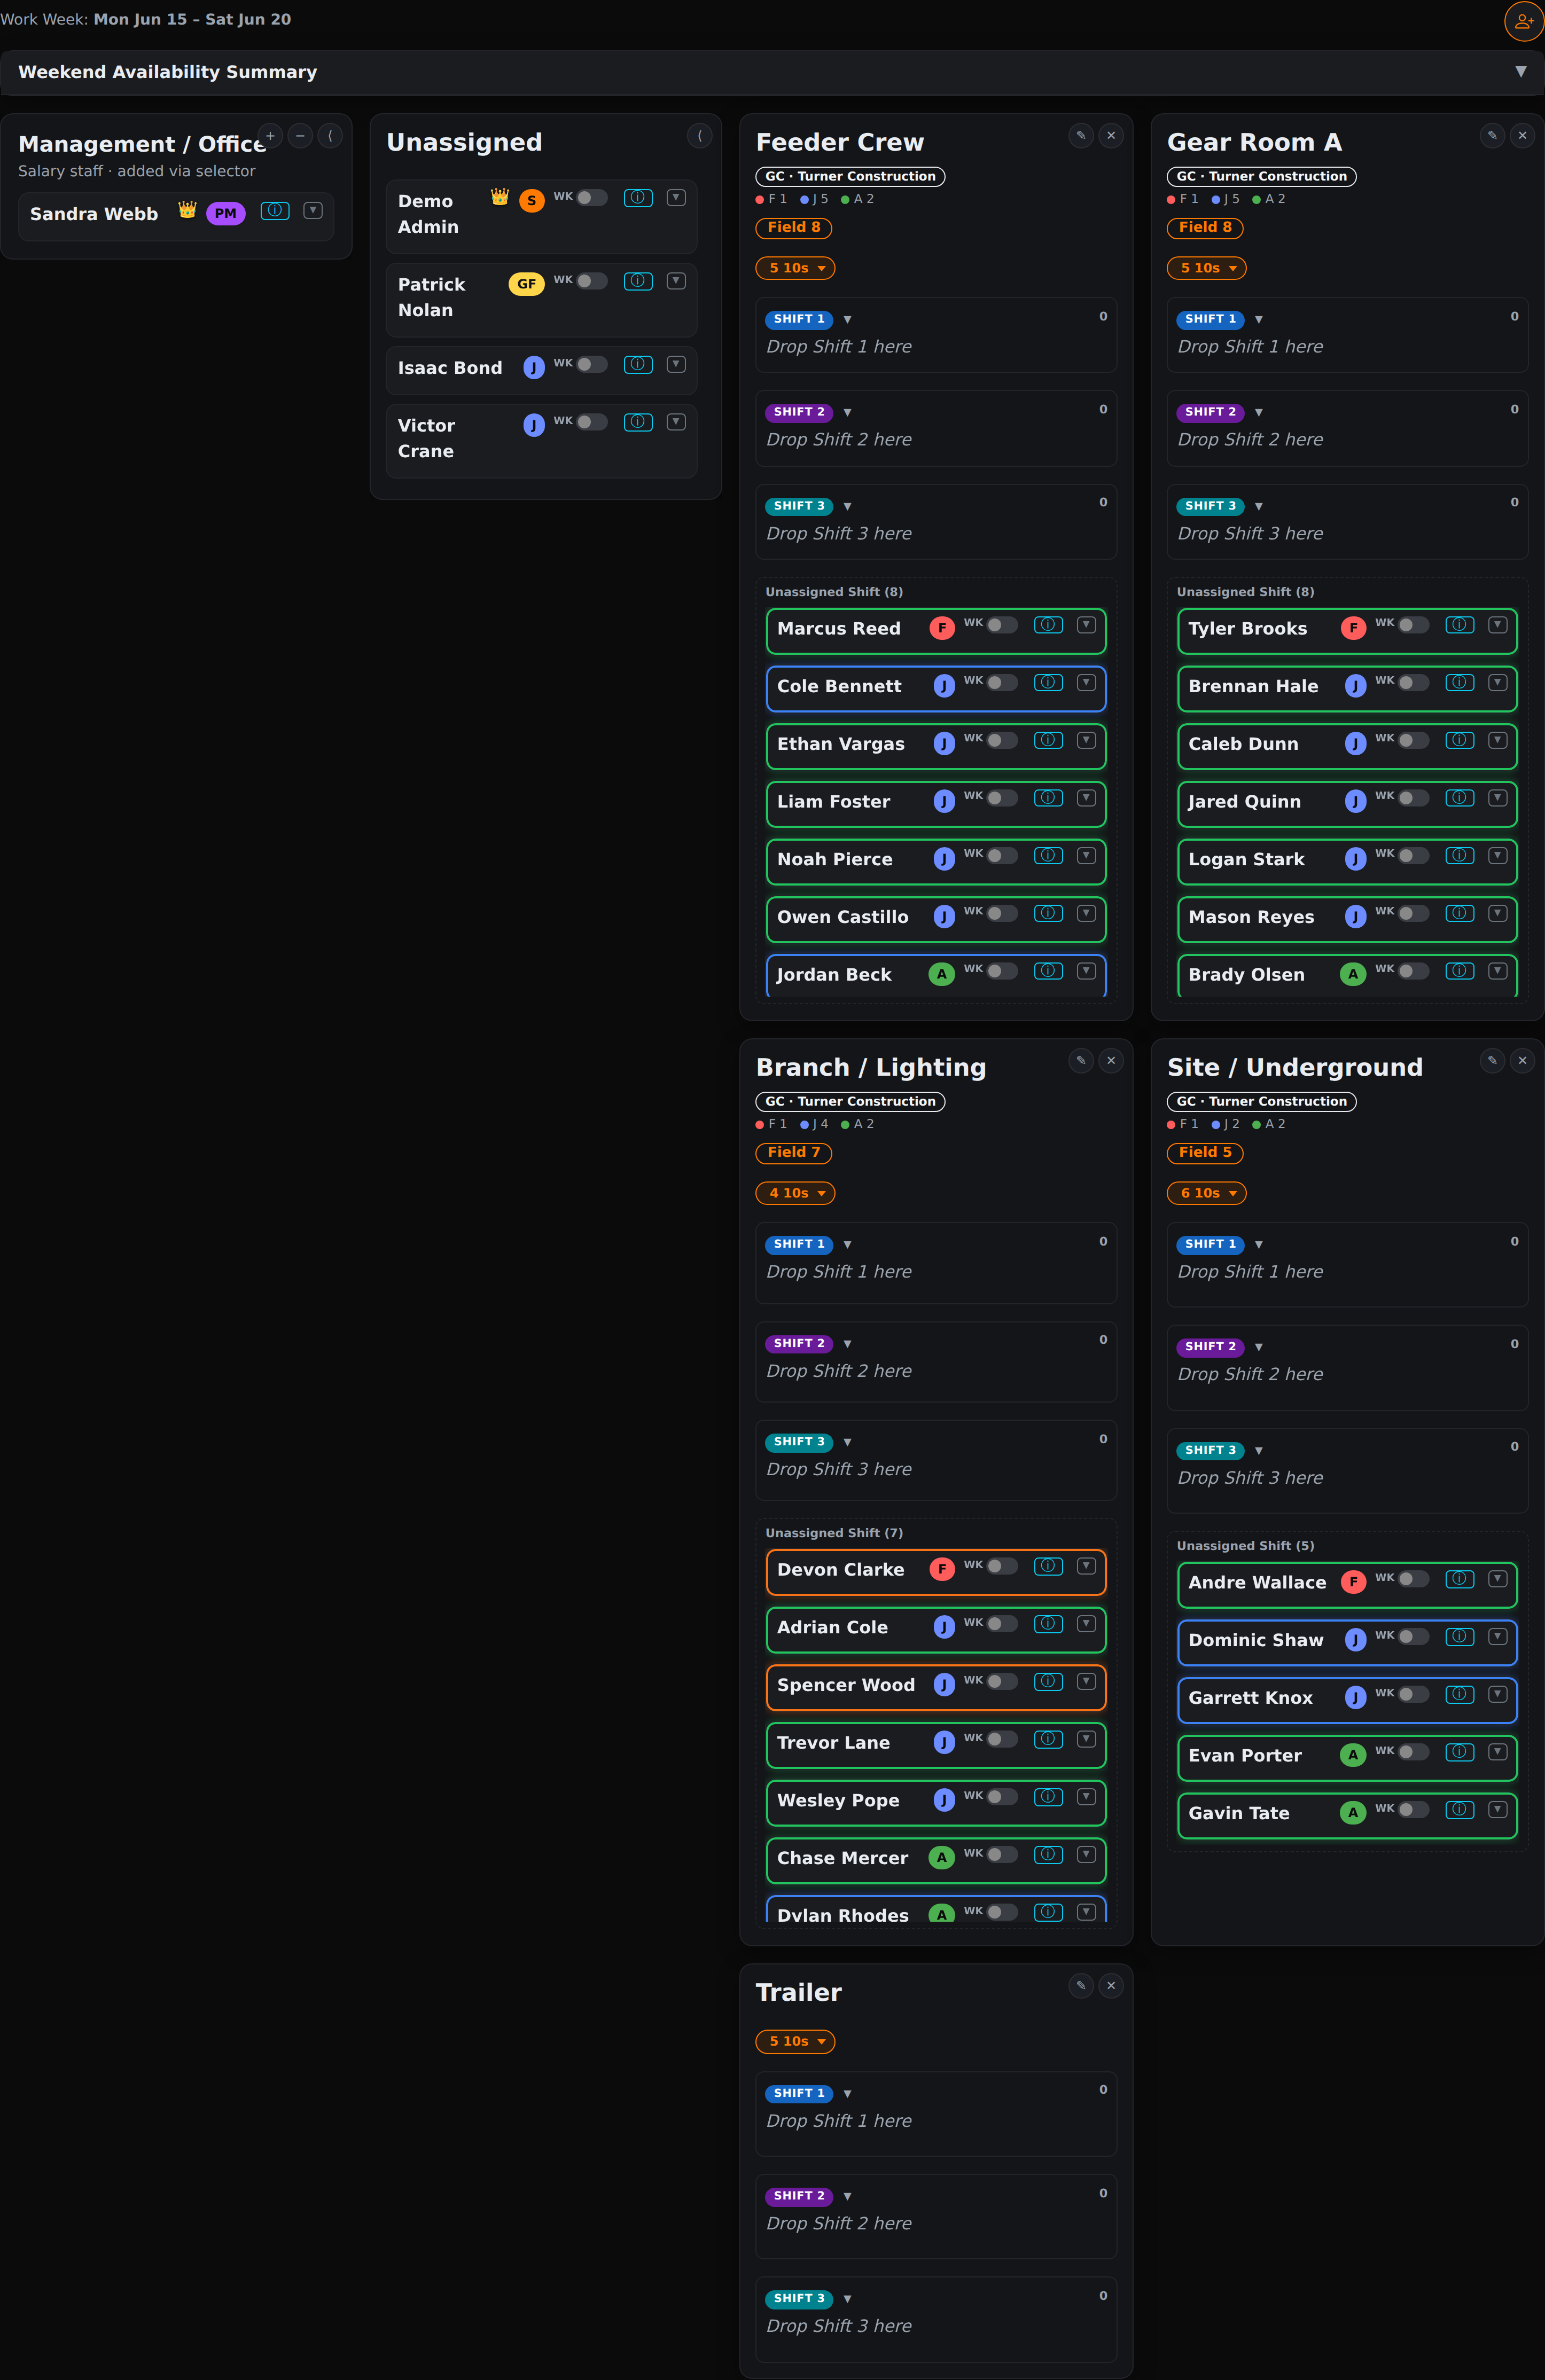
Task: Open info icon for Andre Wallace
Action: pyautogui.click(x=1460, y=1579)
